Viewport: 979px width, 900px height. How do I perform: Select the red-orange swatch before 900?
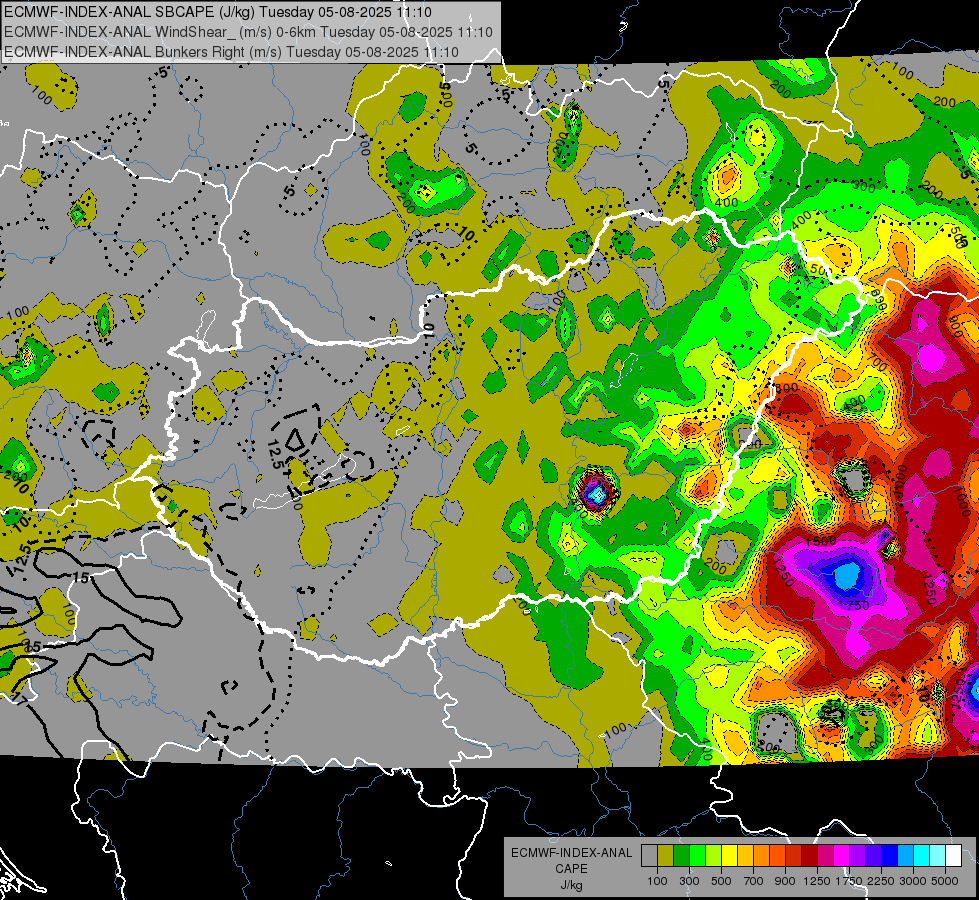point(777,856)
